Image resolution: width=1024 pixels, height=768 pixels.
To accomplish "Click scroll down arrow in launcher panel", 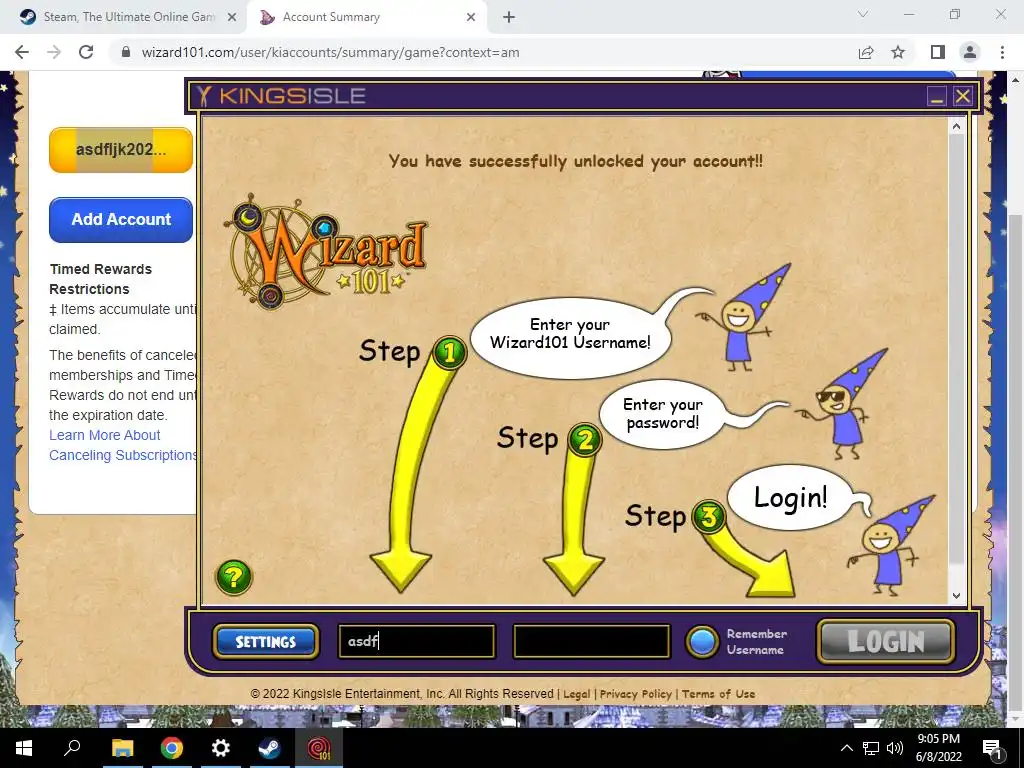I will coord(957,595).
